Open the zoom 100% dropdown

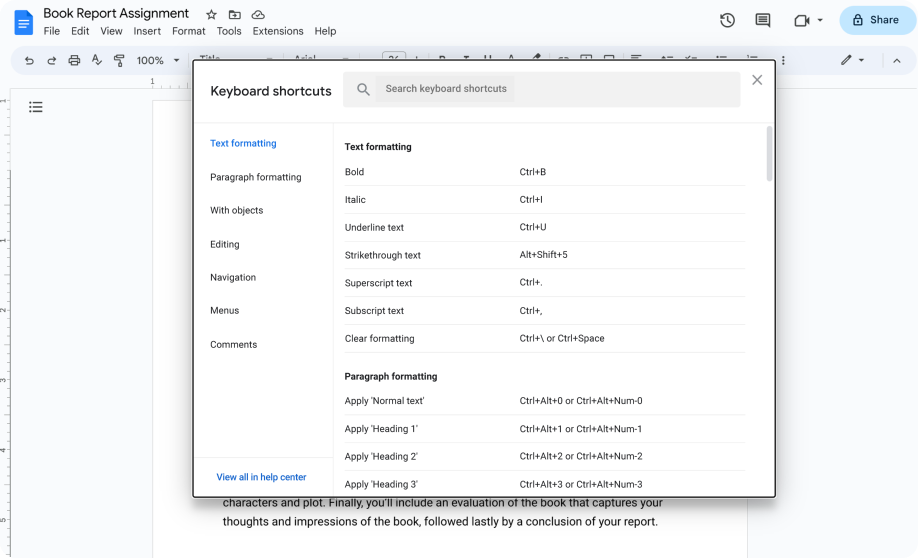pos(158,61)
